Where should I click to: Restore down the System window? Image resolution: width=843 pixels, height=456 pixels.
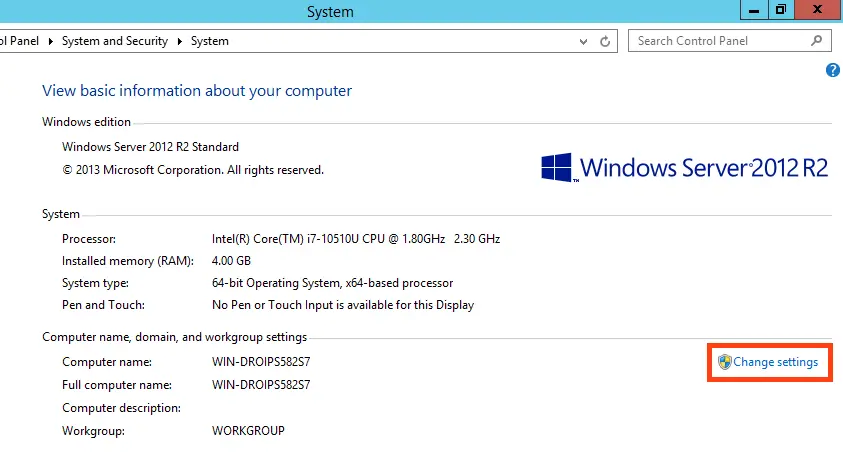coord(780,10)
